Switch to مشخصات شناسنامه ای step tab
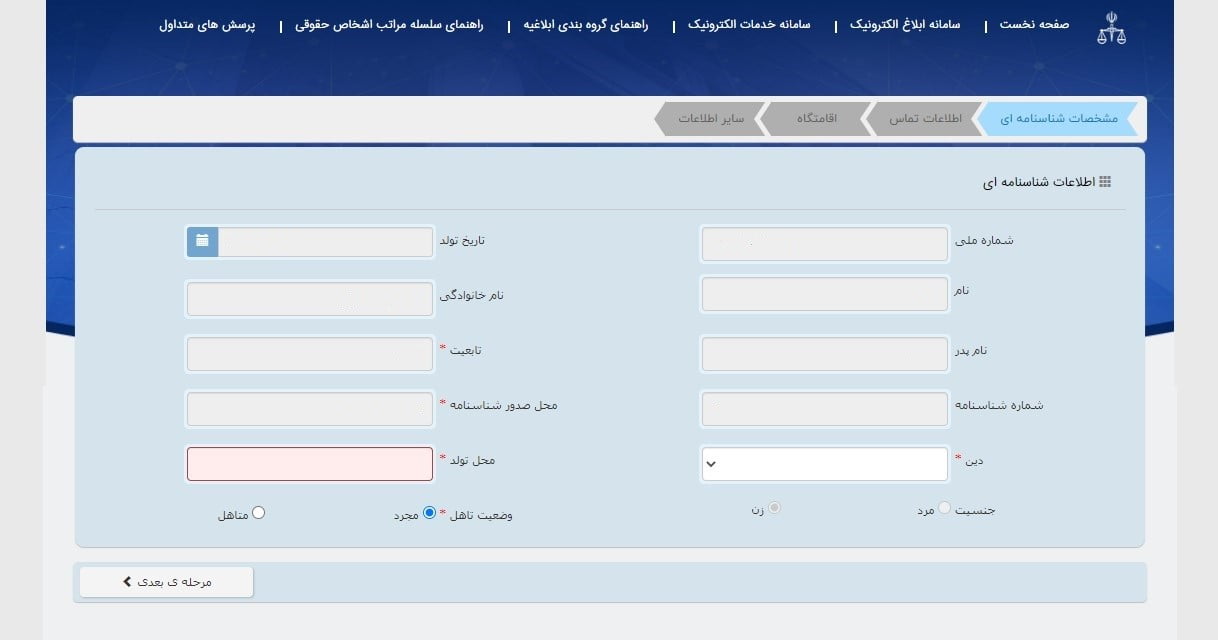This screenshot has width=1218, height=640. (x=1059, y=118)
